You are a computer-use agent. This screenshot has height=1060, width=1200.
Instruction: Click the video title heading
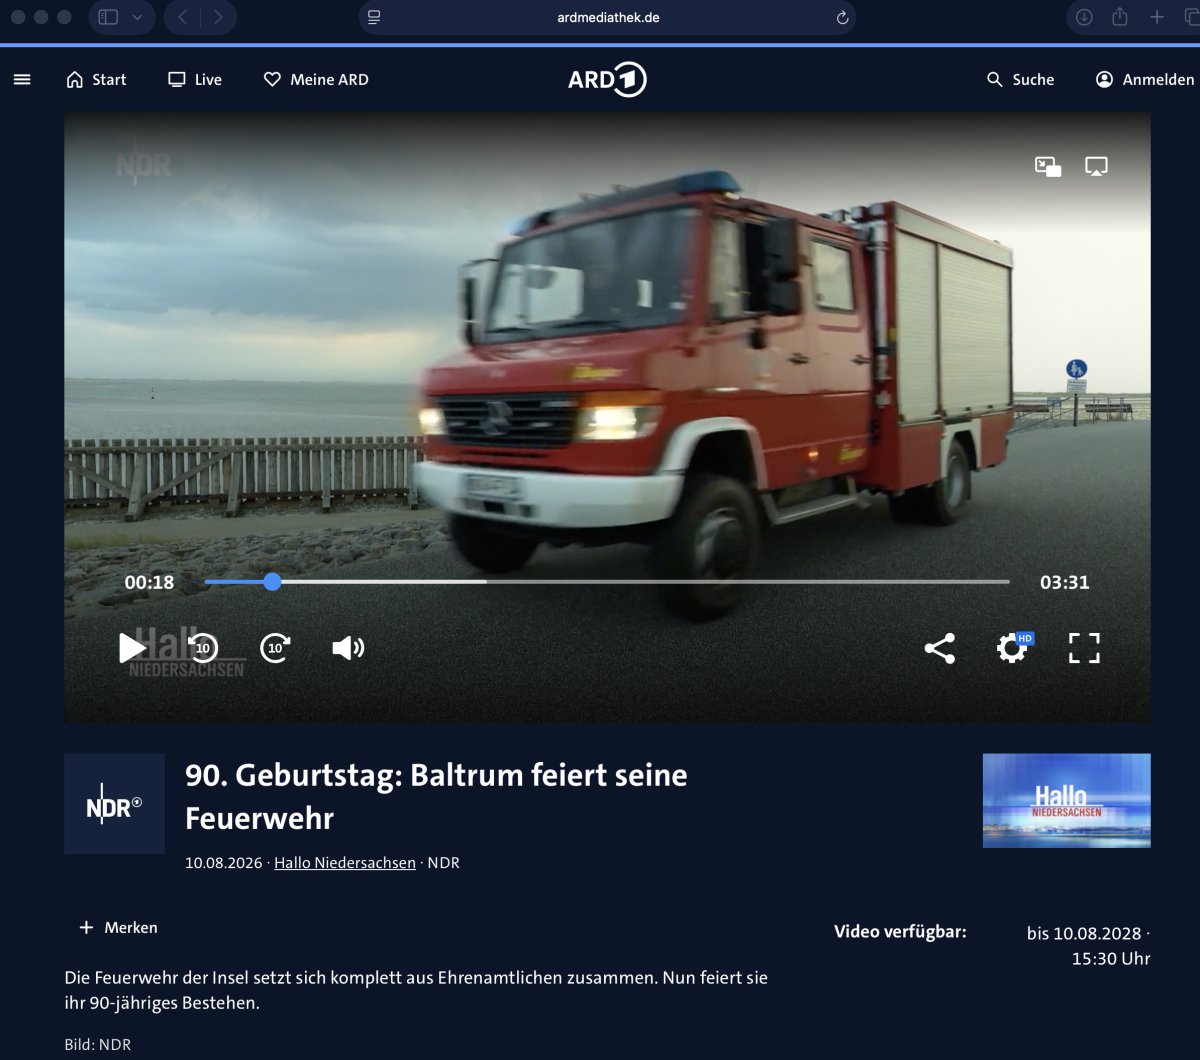[x=436, y=796]
